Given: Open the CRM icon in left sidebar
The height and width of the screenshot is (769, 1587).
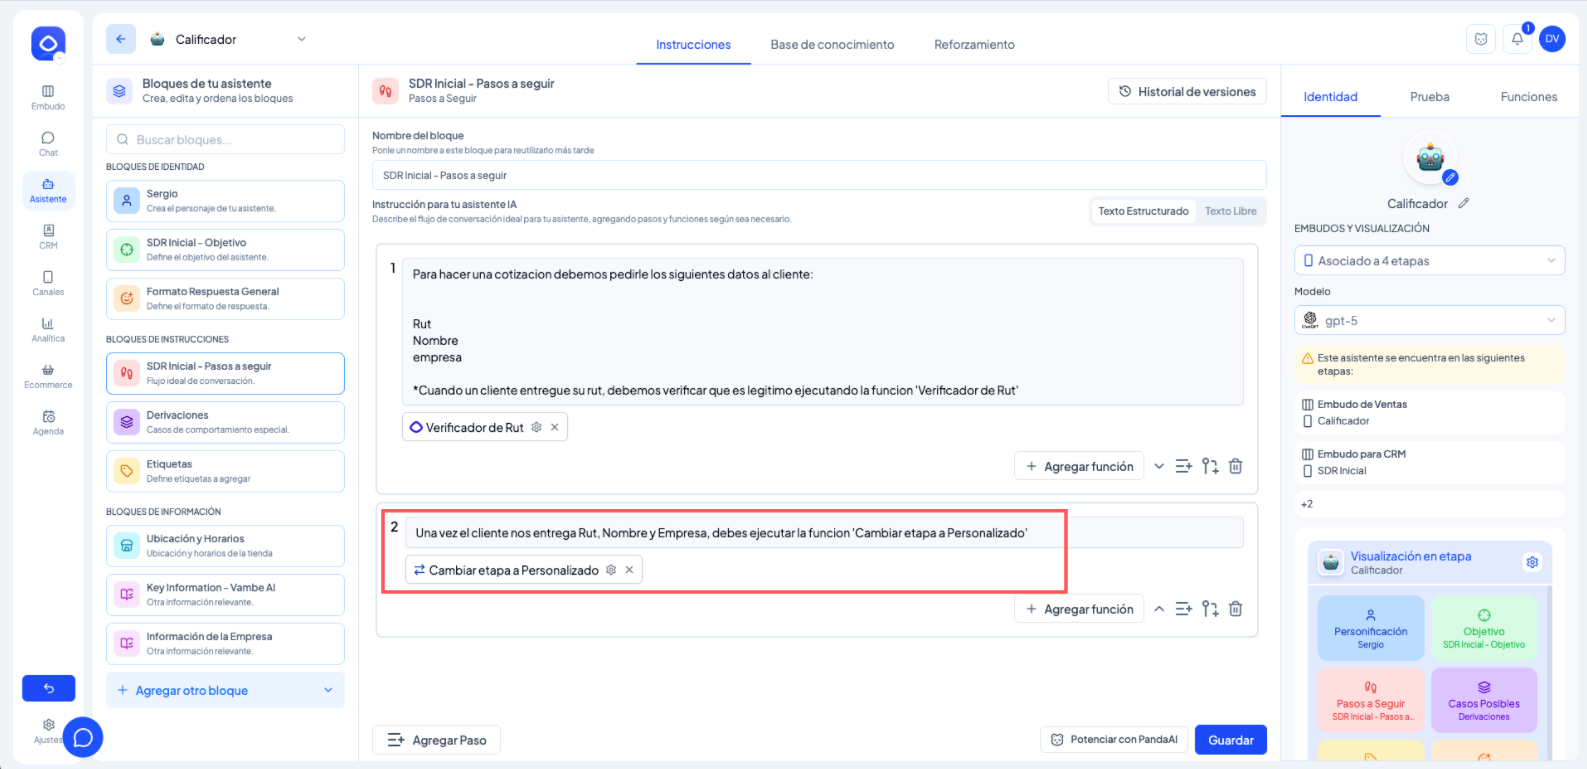Looking at the screenshot, I should pyautogui.click(x=48, y=236).
